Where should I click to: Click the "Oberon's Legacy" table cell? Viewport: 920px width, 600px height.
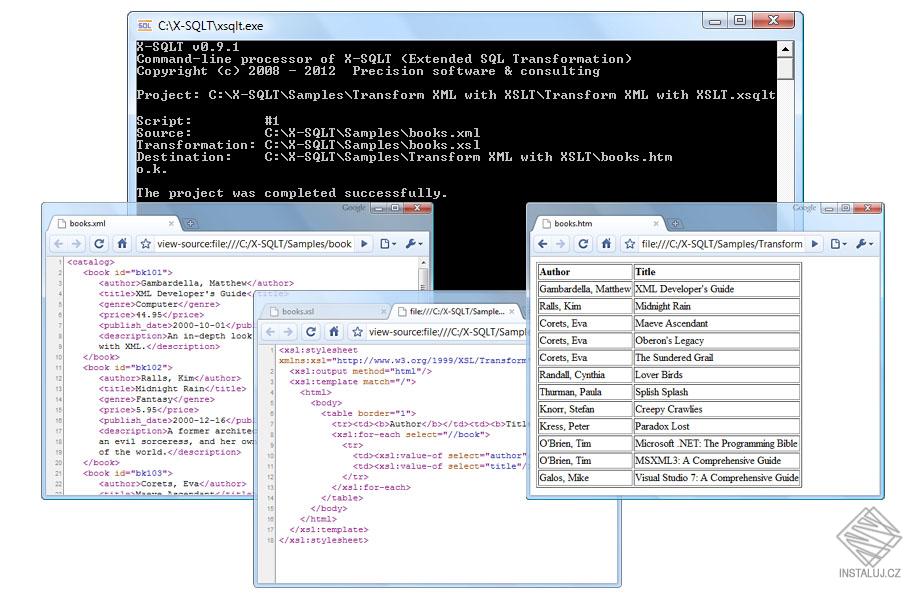click(716, 341)
